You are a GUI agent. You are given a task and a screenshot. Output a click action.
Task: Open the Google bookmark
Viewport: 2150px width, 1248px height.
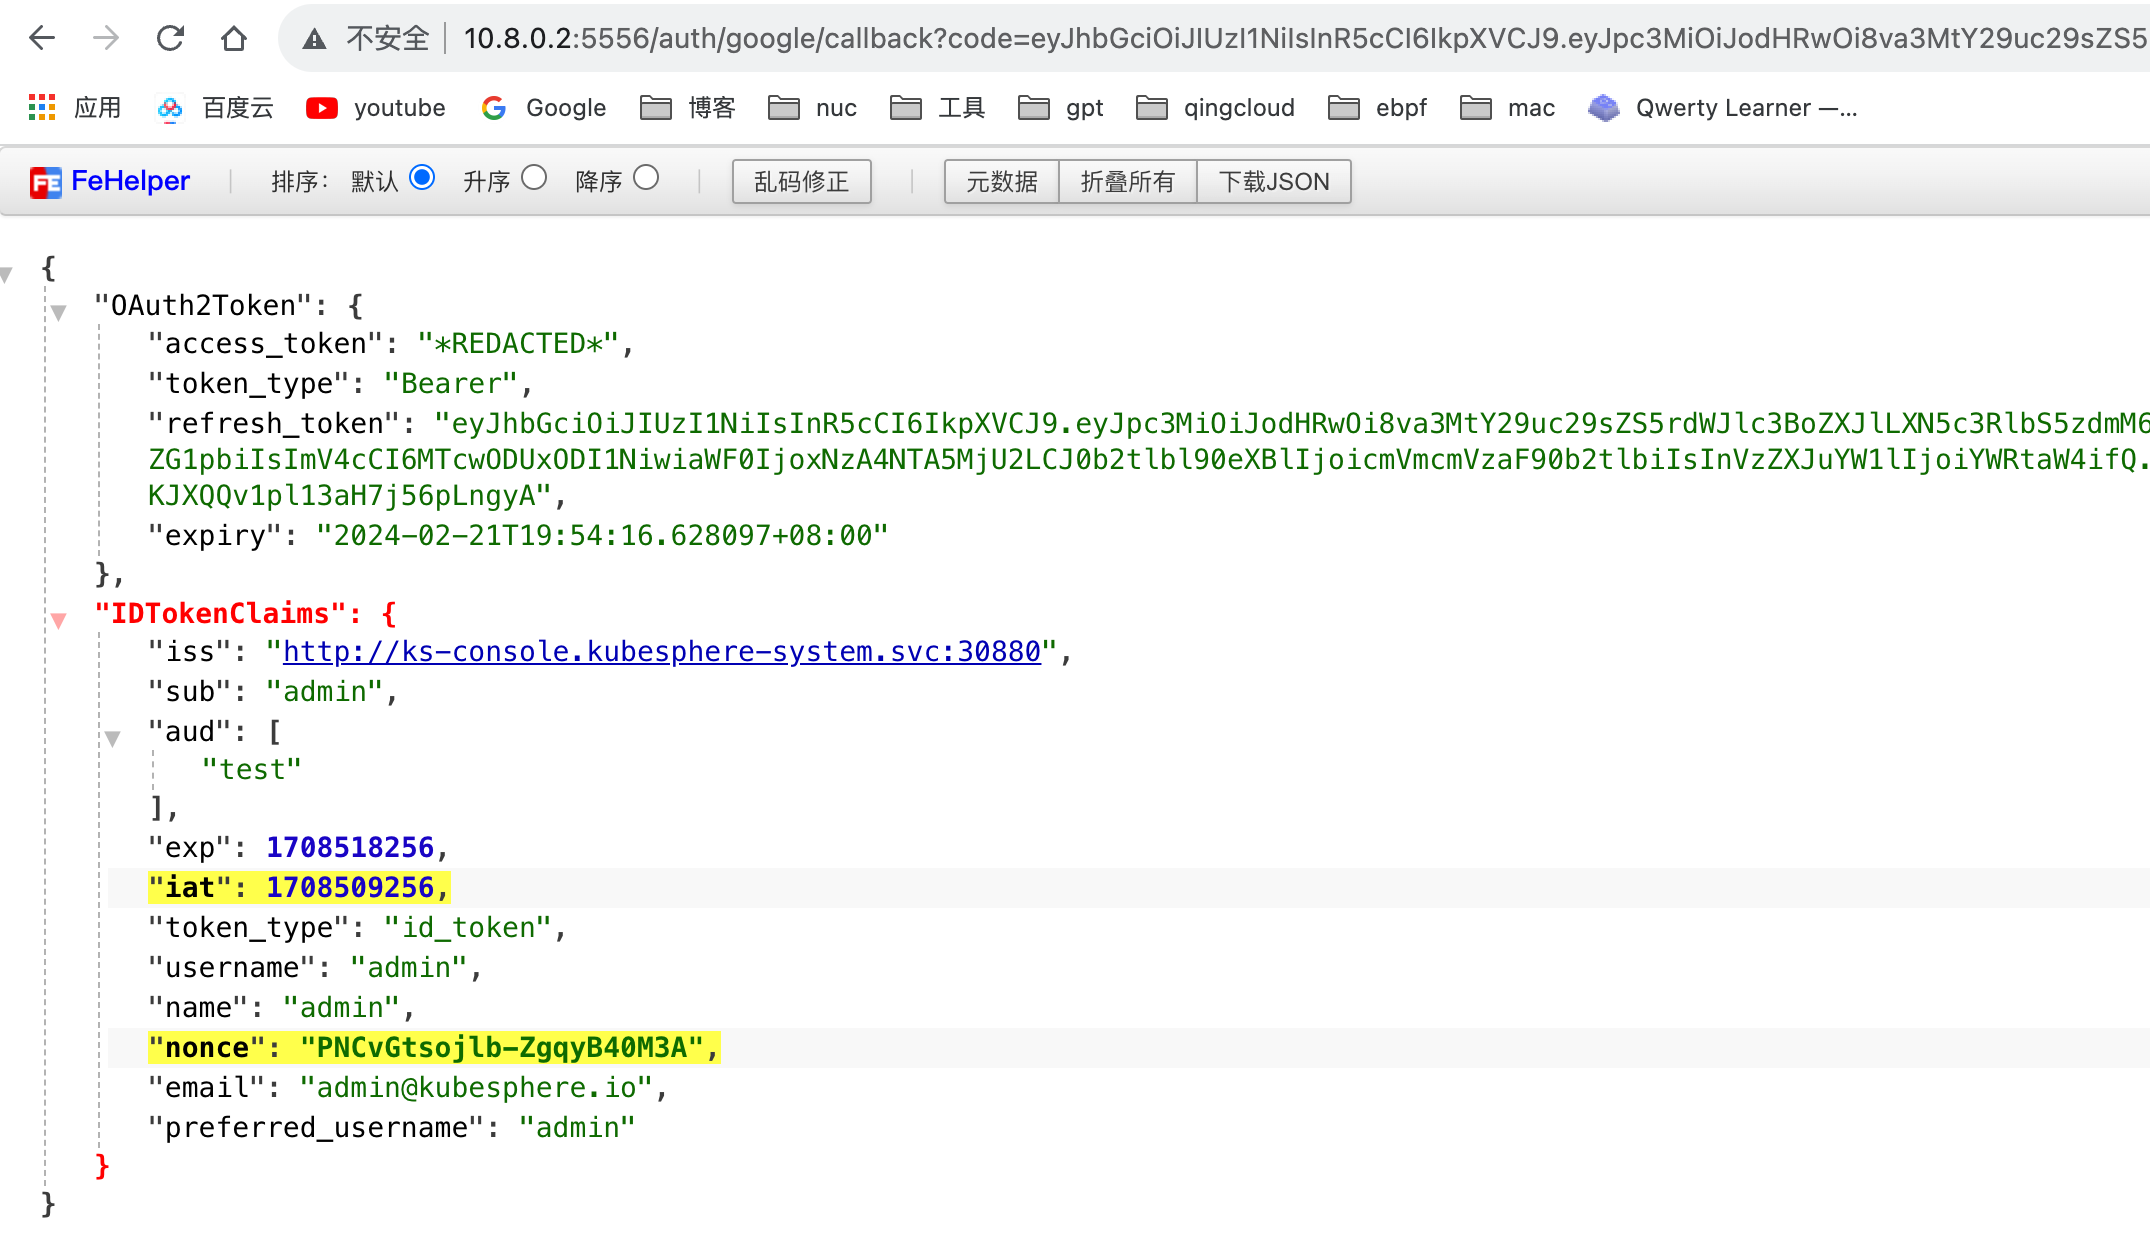click(543, 108)
